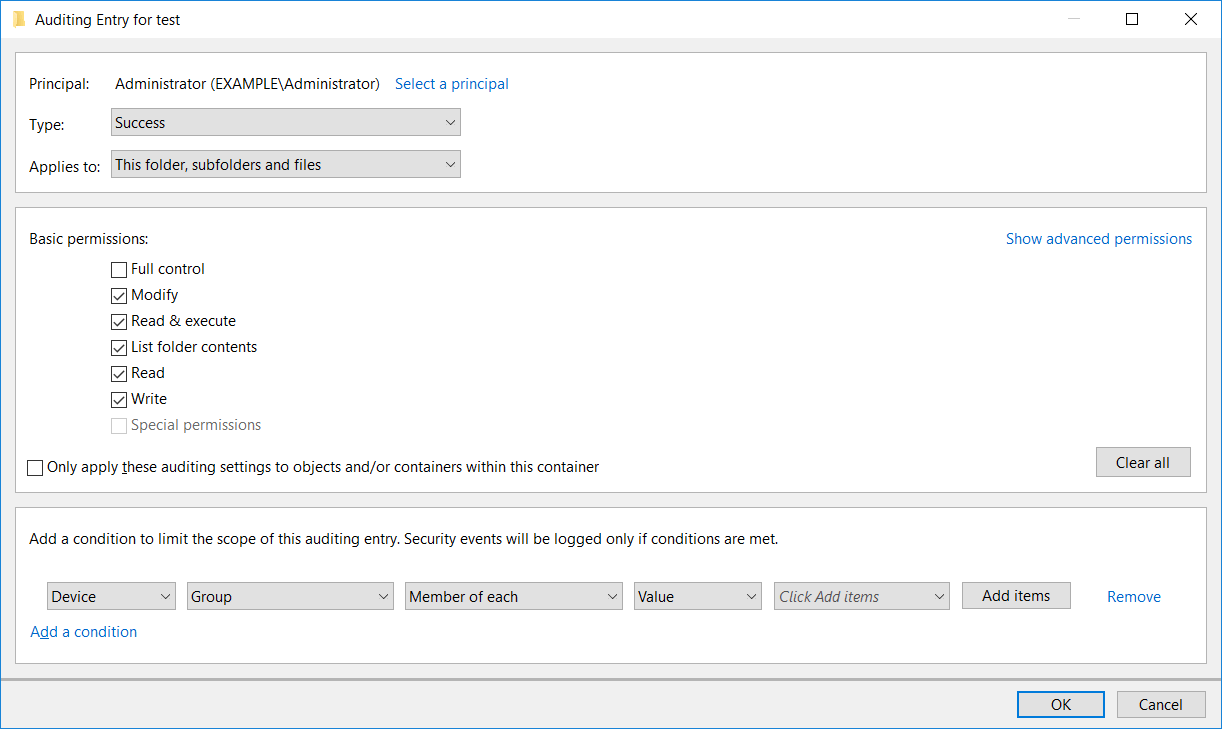Disable the Read & execute permission

pyautogui.click(x=119, y=321)
